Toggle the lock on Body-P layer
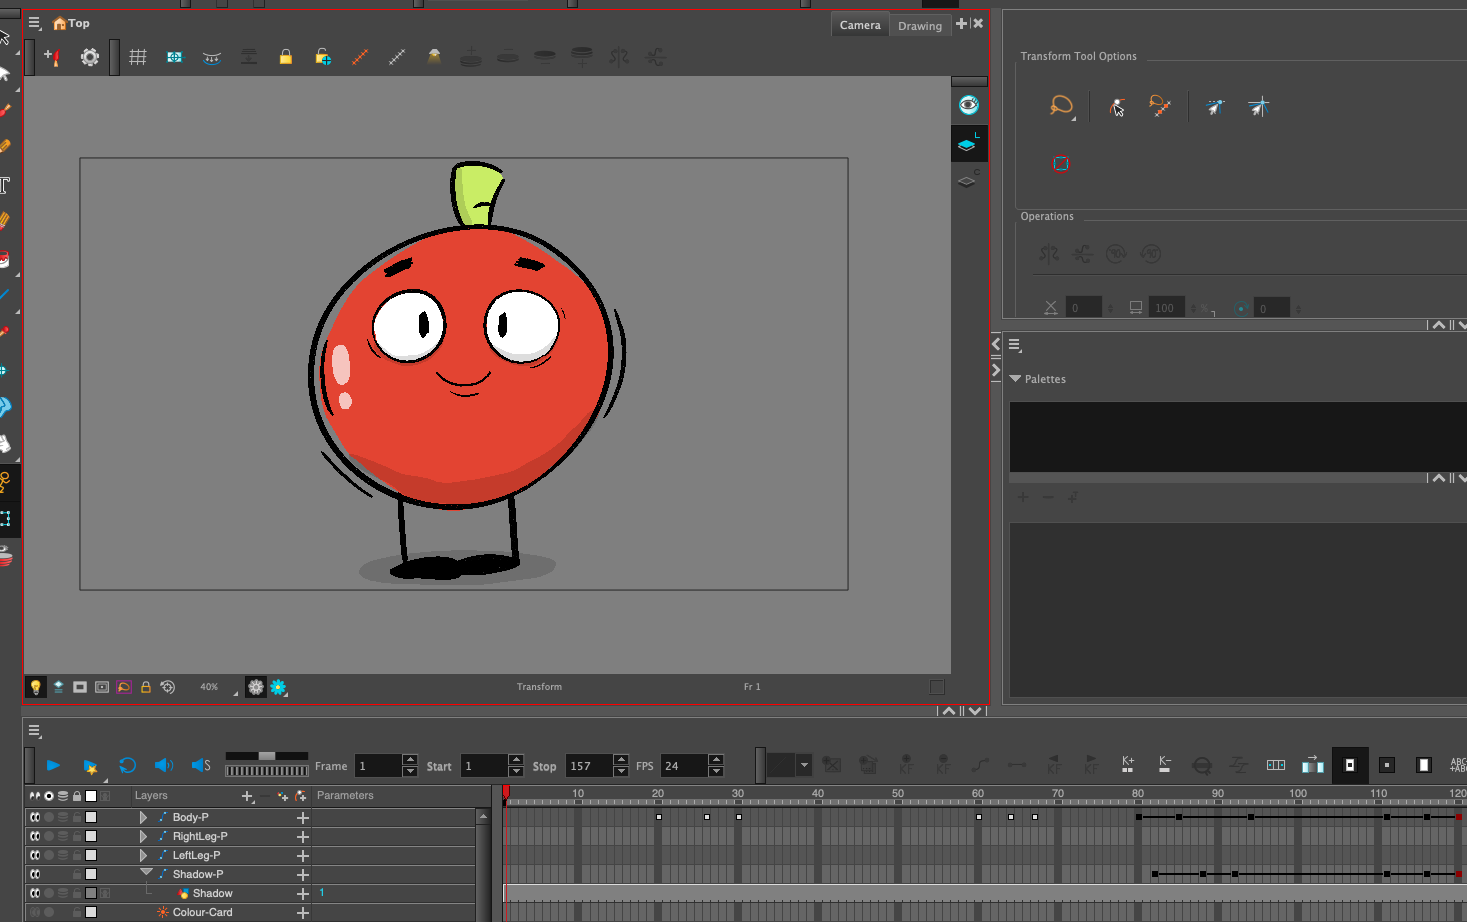 (77, 817)
